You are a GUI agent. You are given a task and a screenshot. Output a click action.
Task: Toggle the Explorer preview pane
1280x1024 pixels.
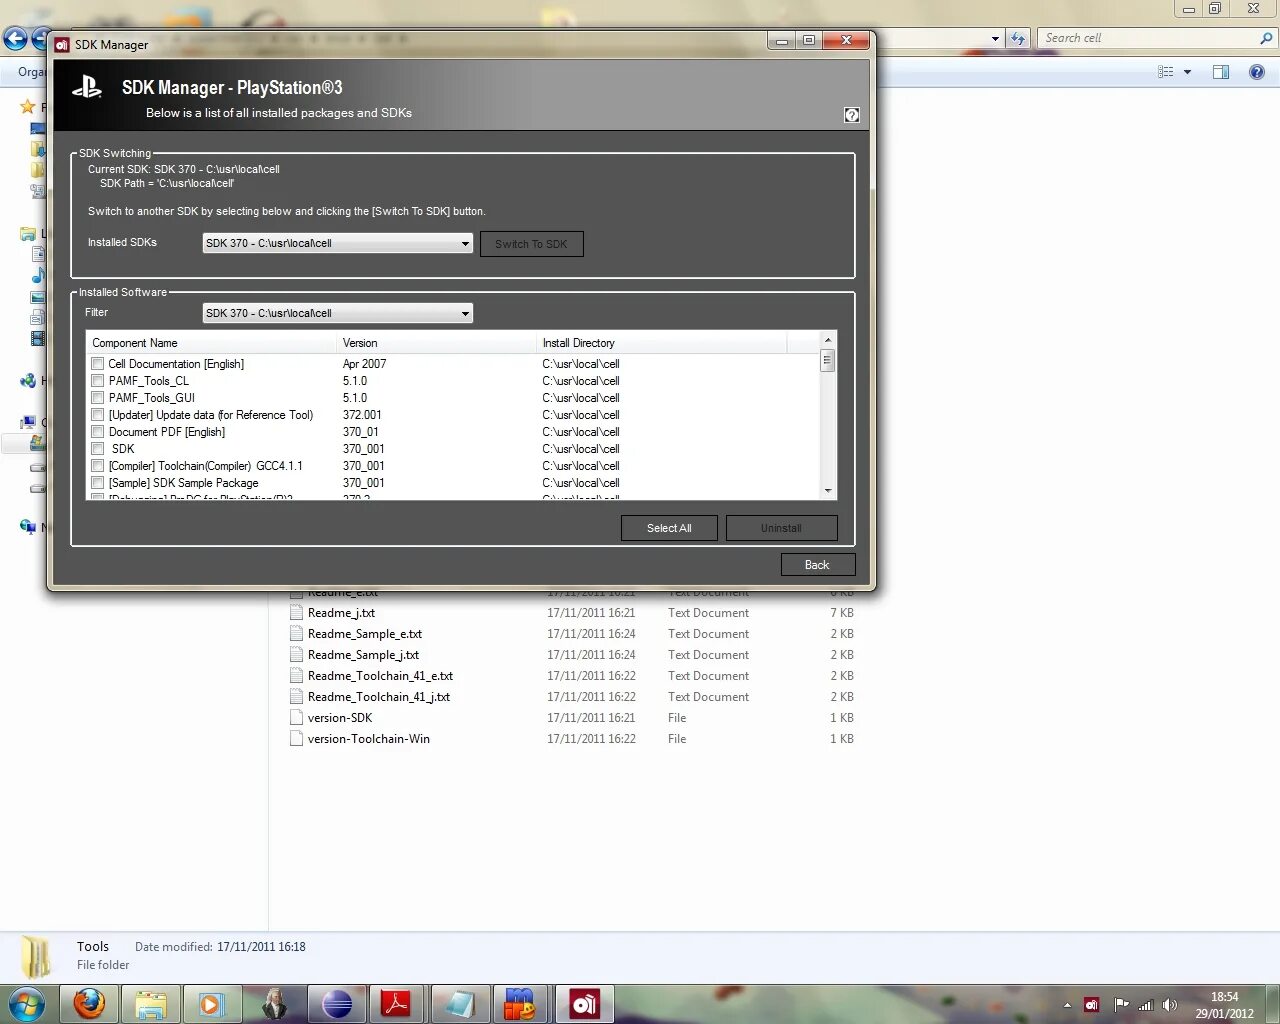pyautogui.click(x=1221, y=72)
